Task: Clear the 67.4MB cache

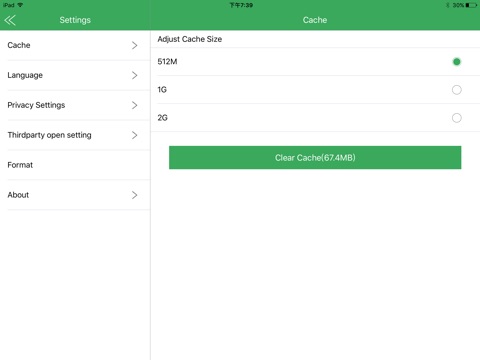Action: [x=315, y=157]
